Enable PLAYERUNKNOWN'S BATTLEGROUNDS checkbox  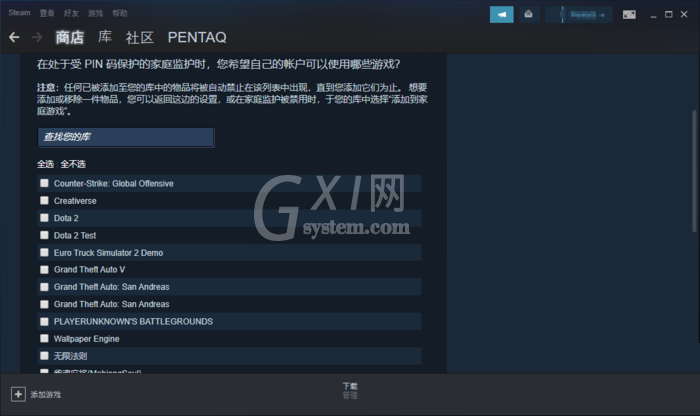(x=44, y=321)
